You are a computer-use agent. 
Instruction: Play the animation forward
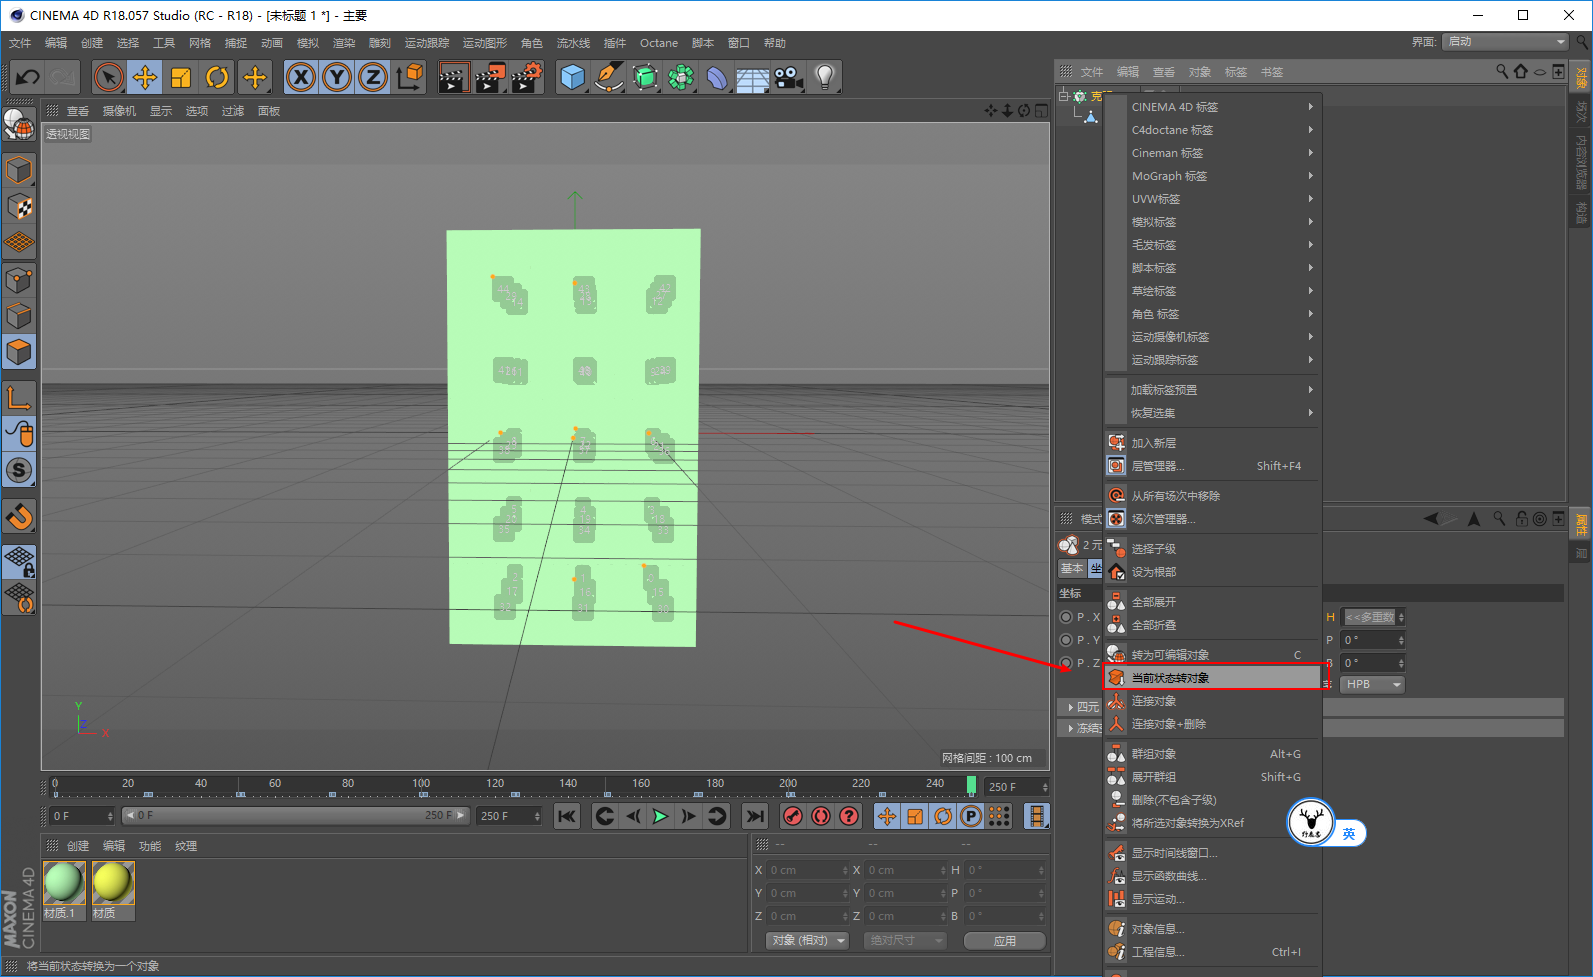[661, 817]
